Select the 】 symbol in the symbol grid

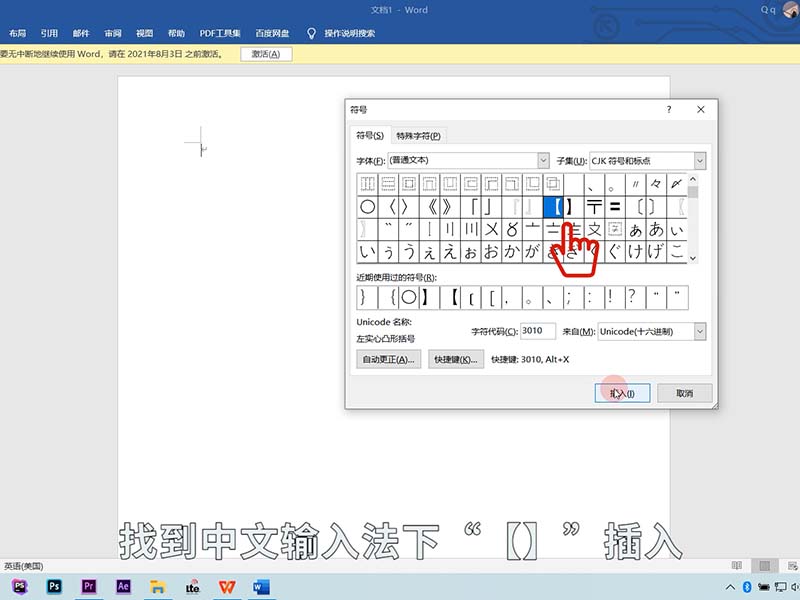pos(573,207)
